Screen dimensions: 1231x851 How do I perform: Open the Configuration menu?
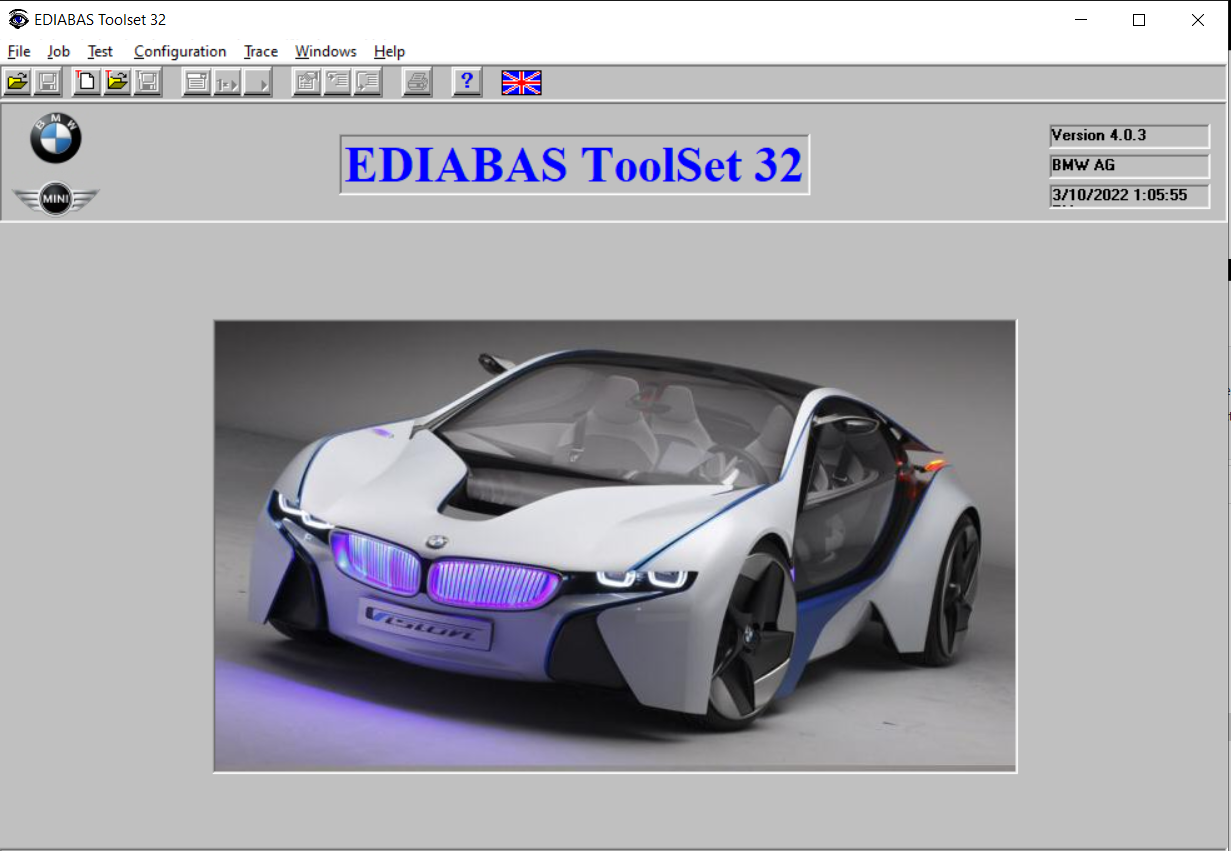(x=180, y=51)
